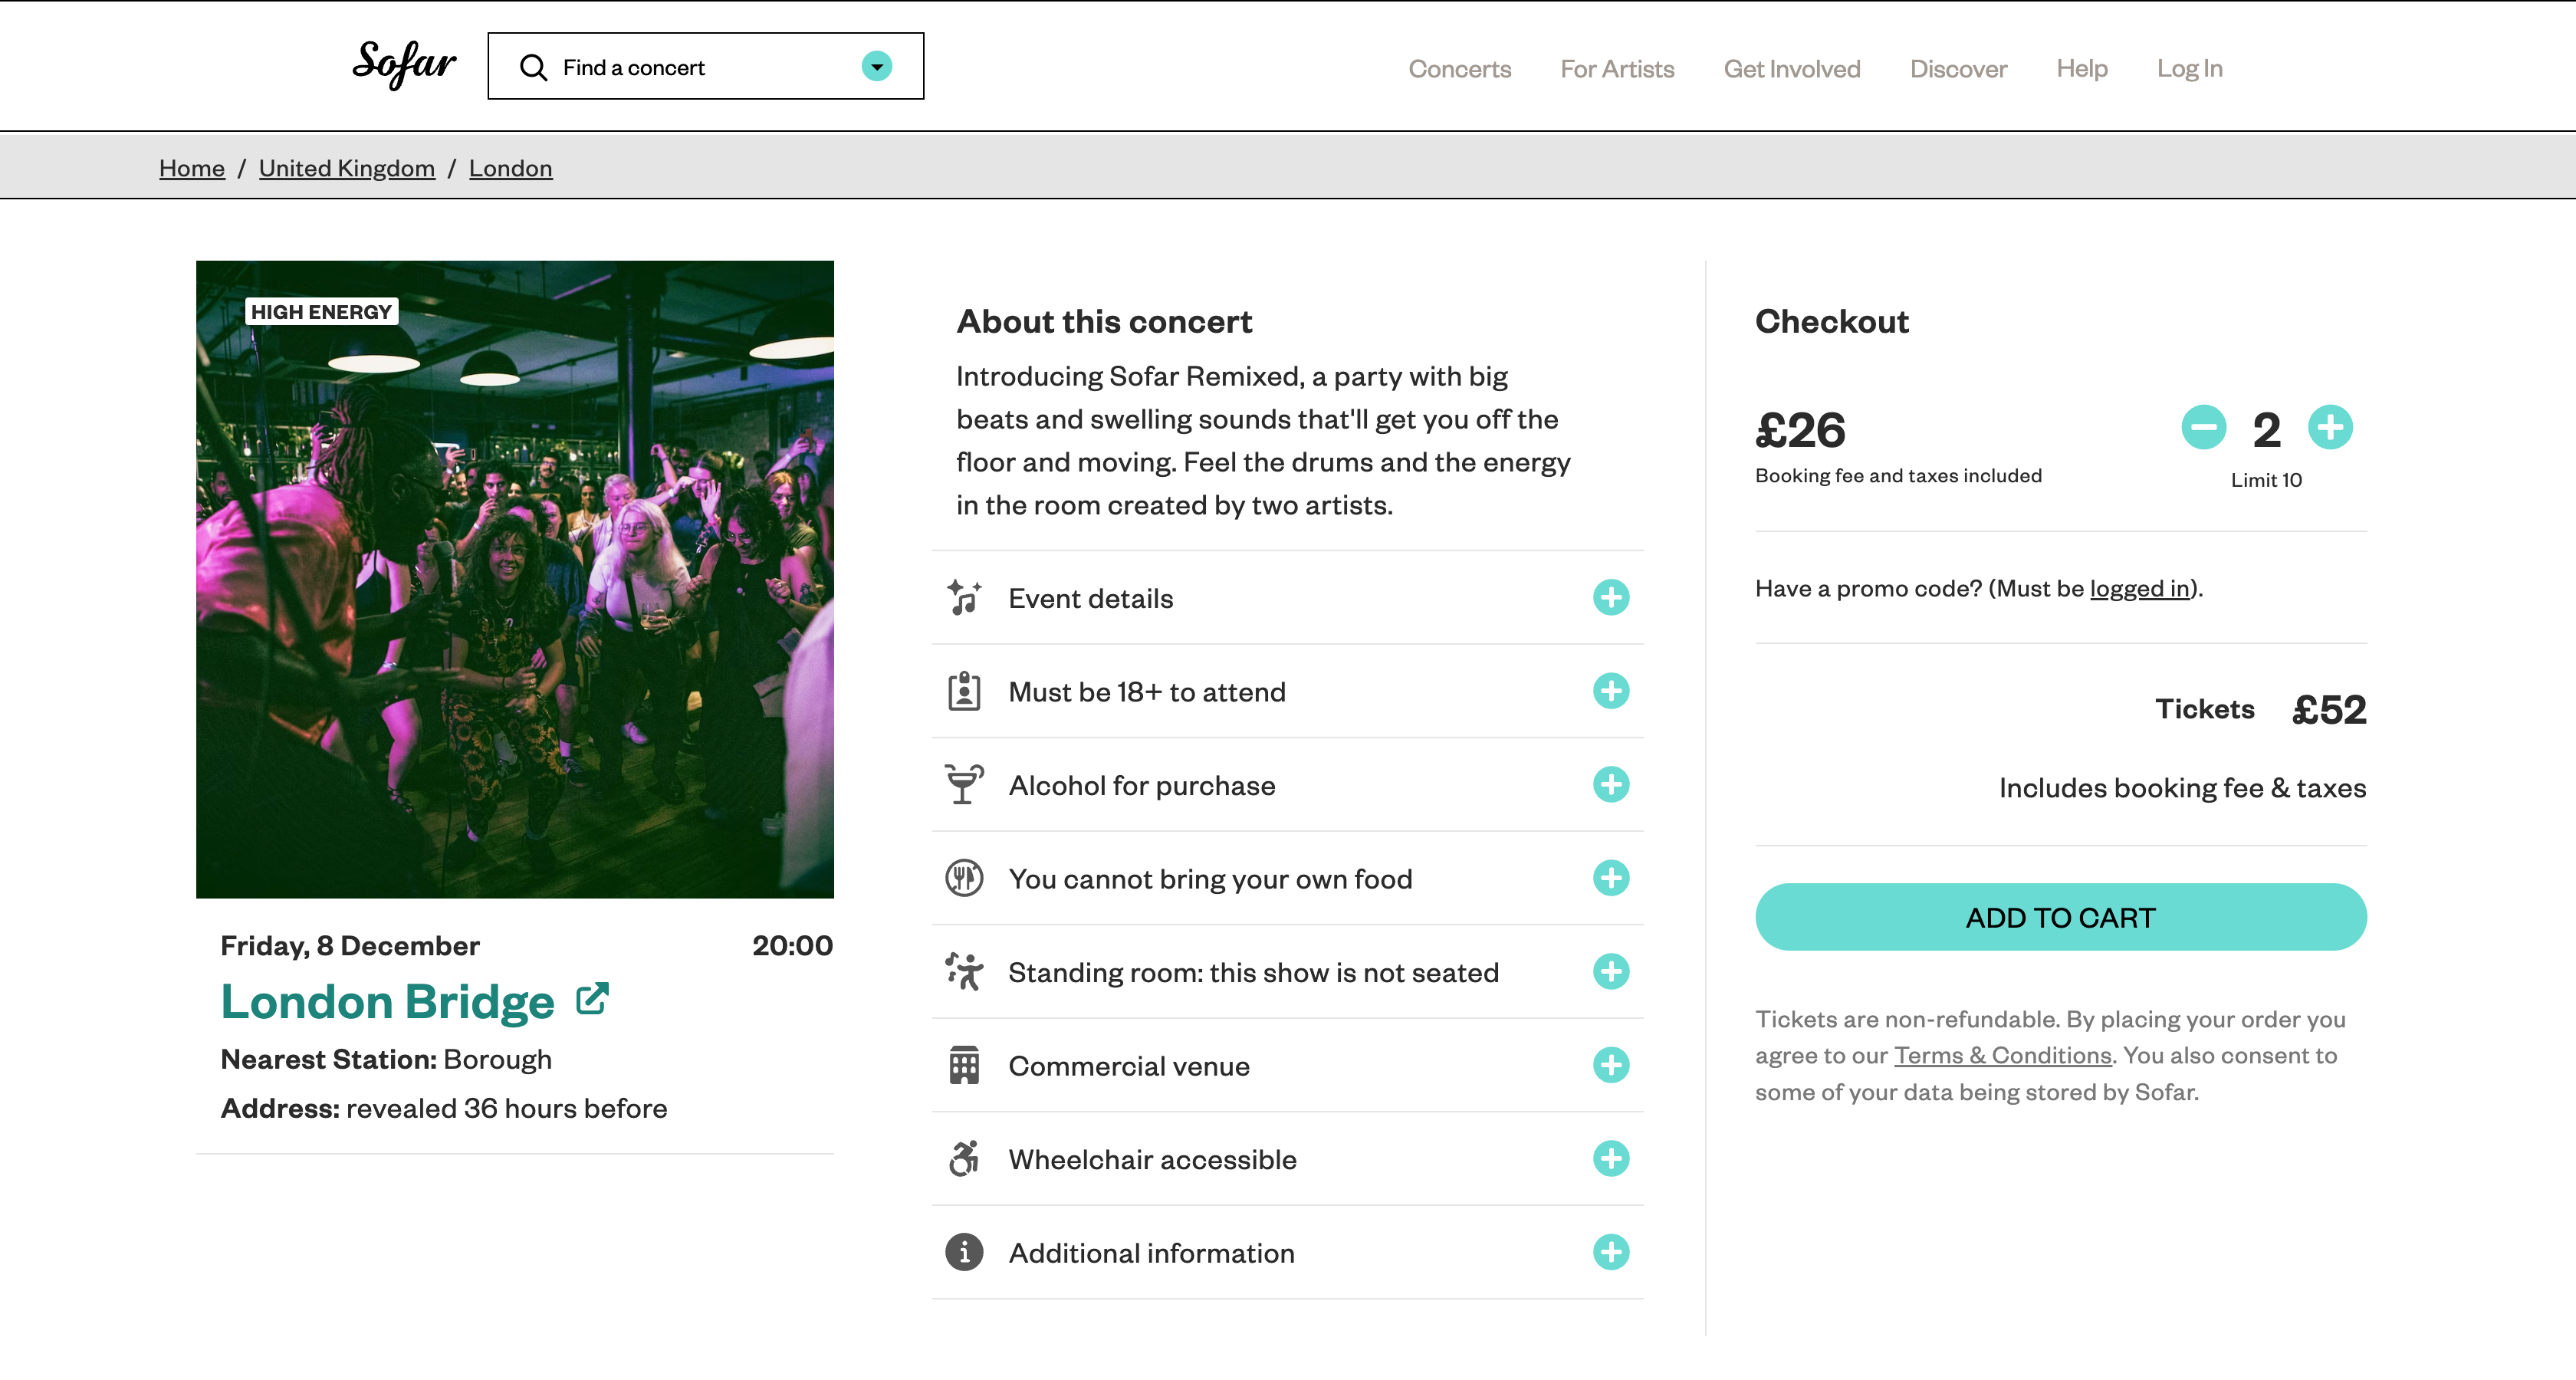Image resolution: width=2576 pixels, height=1380 pixels.
Task: Click into the Find a concert field
Action: pos(705,67)
